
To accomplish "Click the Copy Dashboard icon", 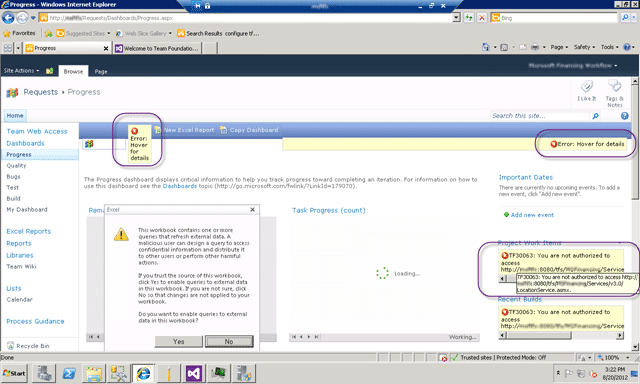I will coord(223,130).
